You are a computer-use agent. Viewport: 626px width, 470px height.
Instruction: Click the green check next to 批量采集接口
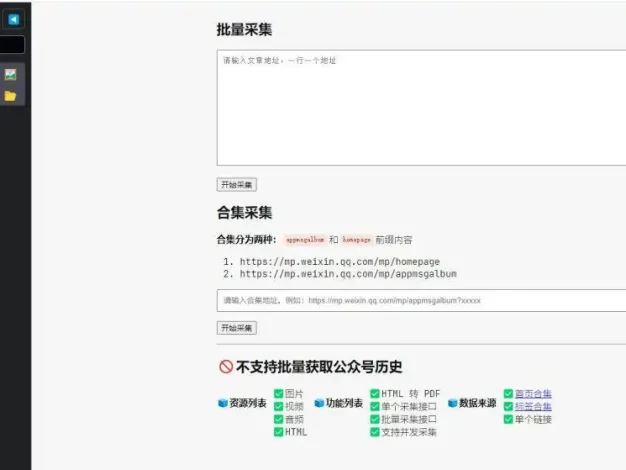pyautogui.click(x=375, y=419)
